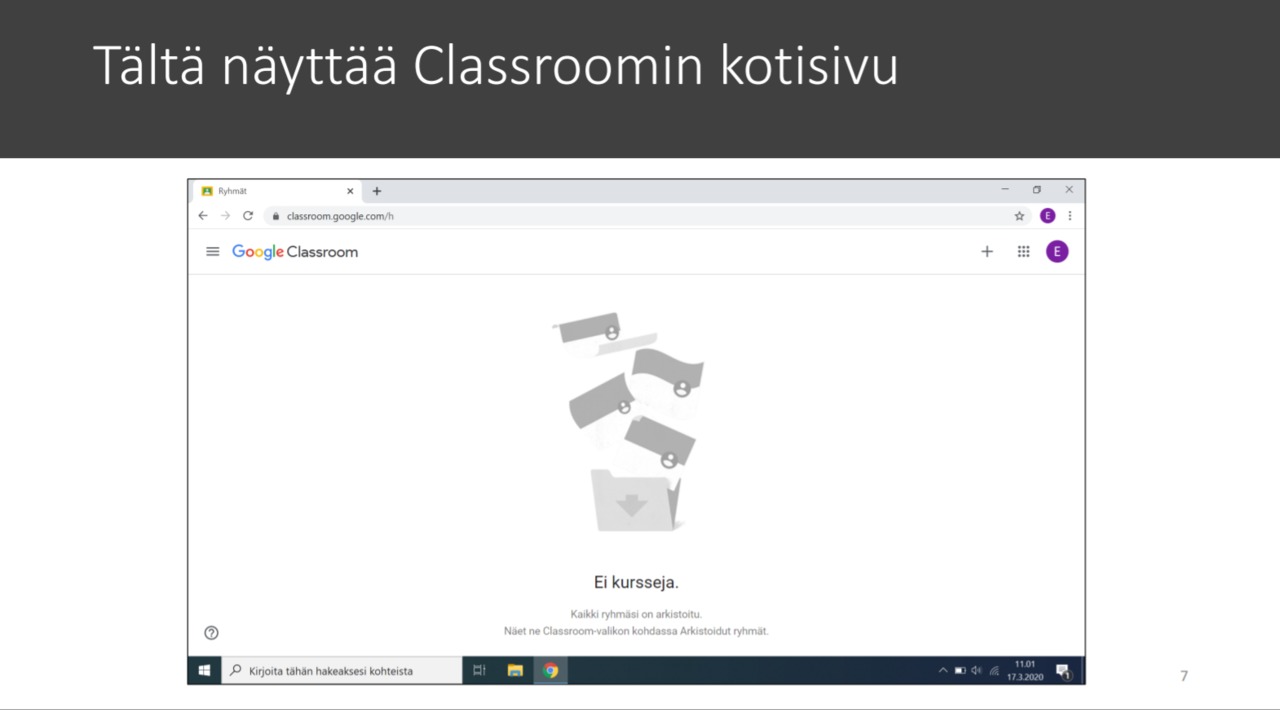The height and width of the screenshot is (710, 1280).
Task: Check the battery status icon
Action: point(960,670)
